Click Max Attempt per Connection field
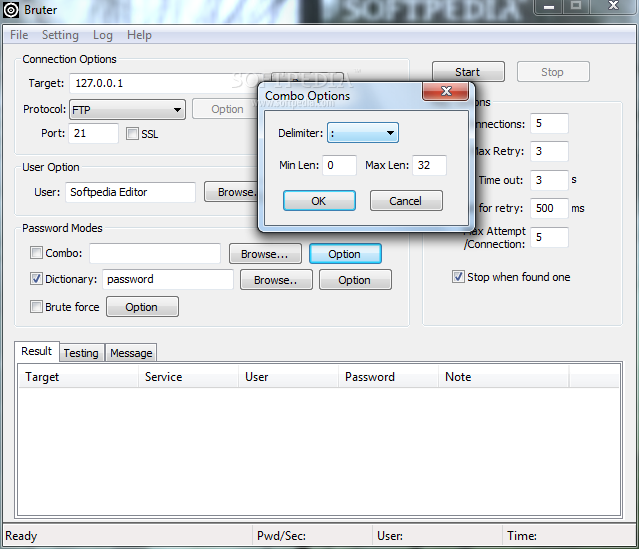639x549 pixels. tap(549, 237)
